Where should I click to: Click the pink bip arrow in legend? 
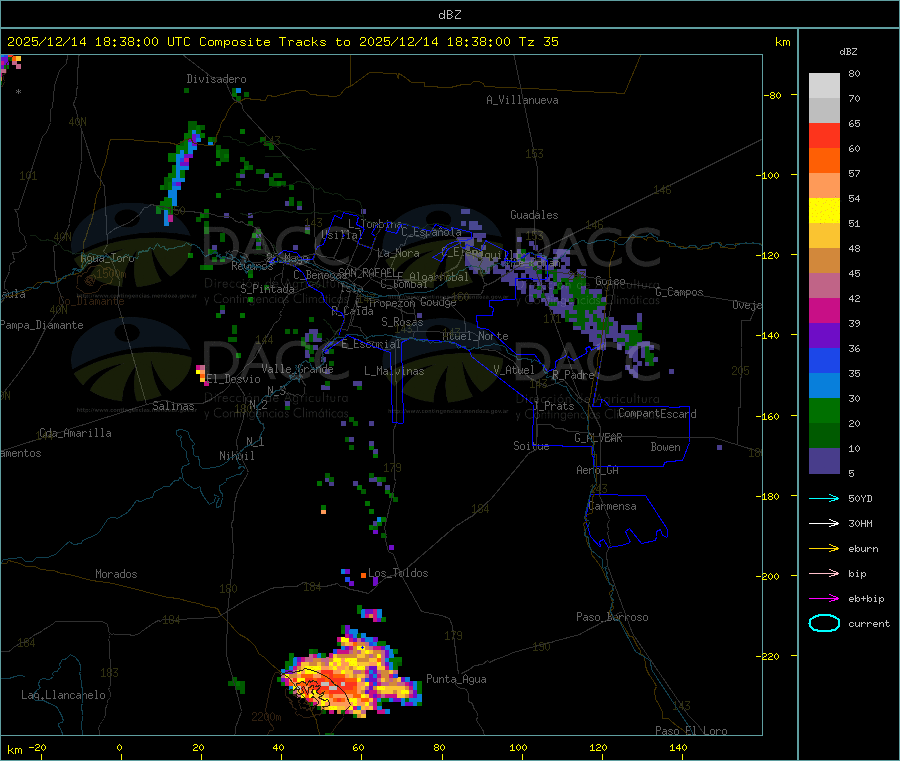point(824,573)
